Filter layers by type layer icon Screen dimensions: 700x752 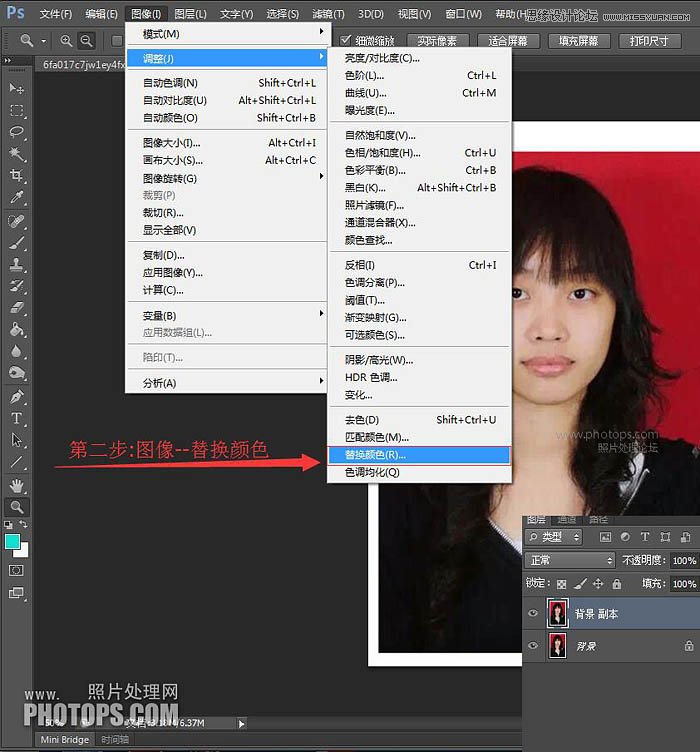(x=645, y=537)
